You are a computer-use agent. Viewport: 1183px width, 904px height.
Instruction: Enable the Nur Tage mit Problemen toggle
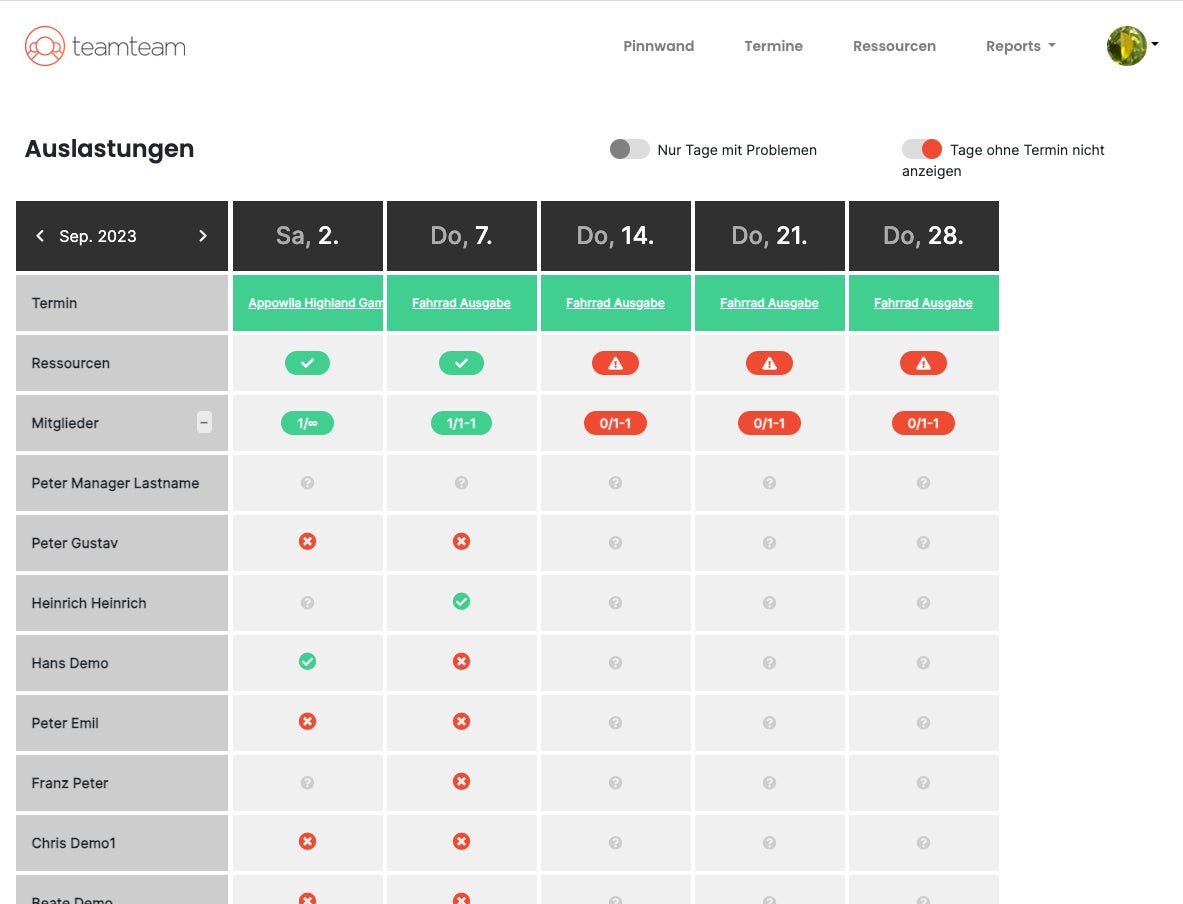tap(629, 149)
